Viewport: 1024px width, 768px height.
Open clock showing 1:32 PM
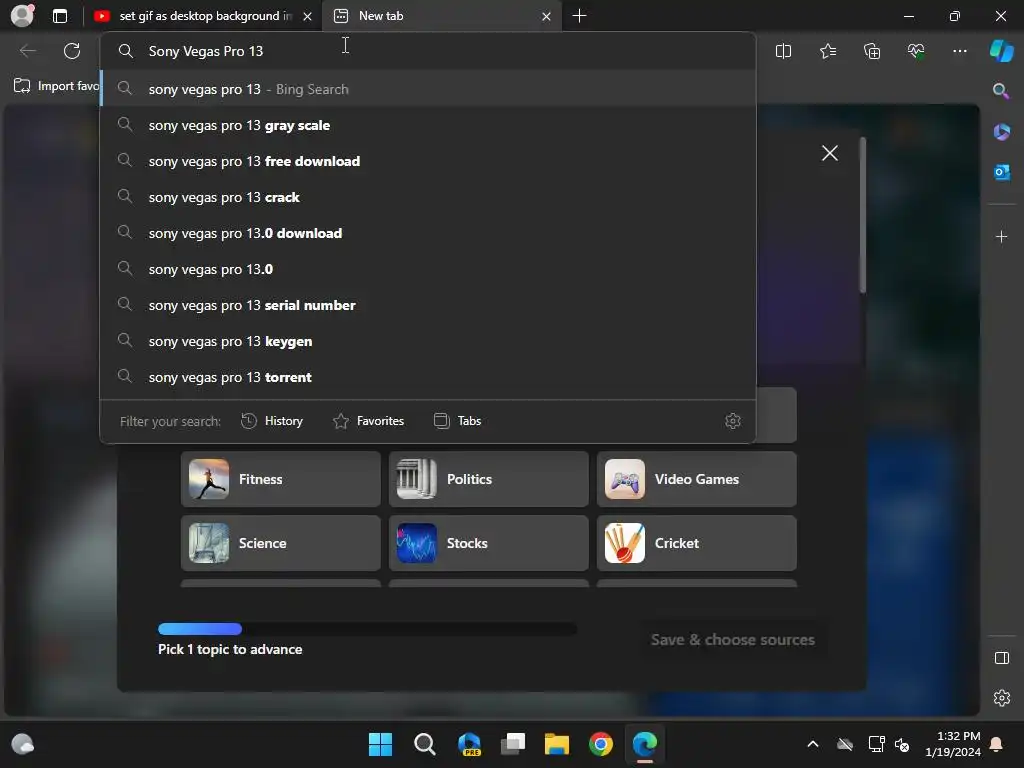pyautogui.click(x=953, y=744)
